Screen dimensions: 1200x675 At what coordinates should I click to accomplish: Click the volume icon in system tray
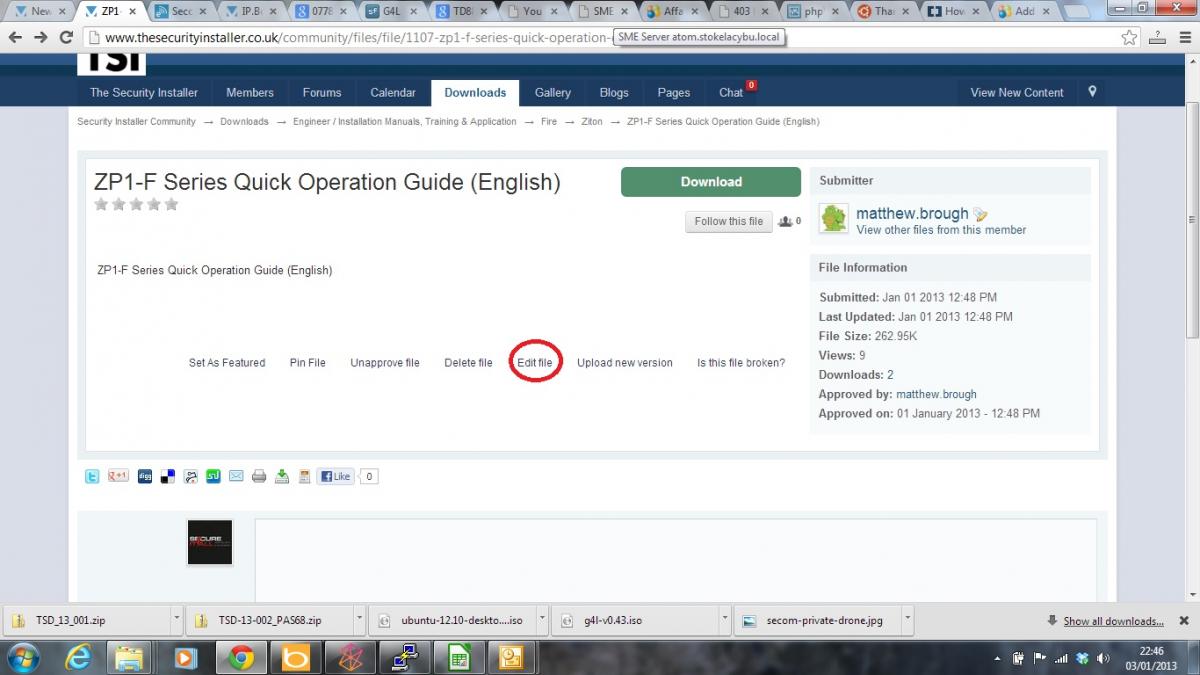point(1101,658)
